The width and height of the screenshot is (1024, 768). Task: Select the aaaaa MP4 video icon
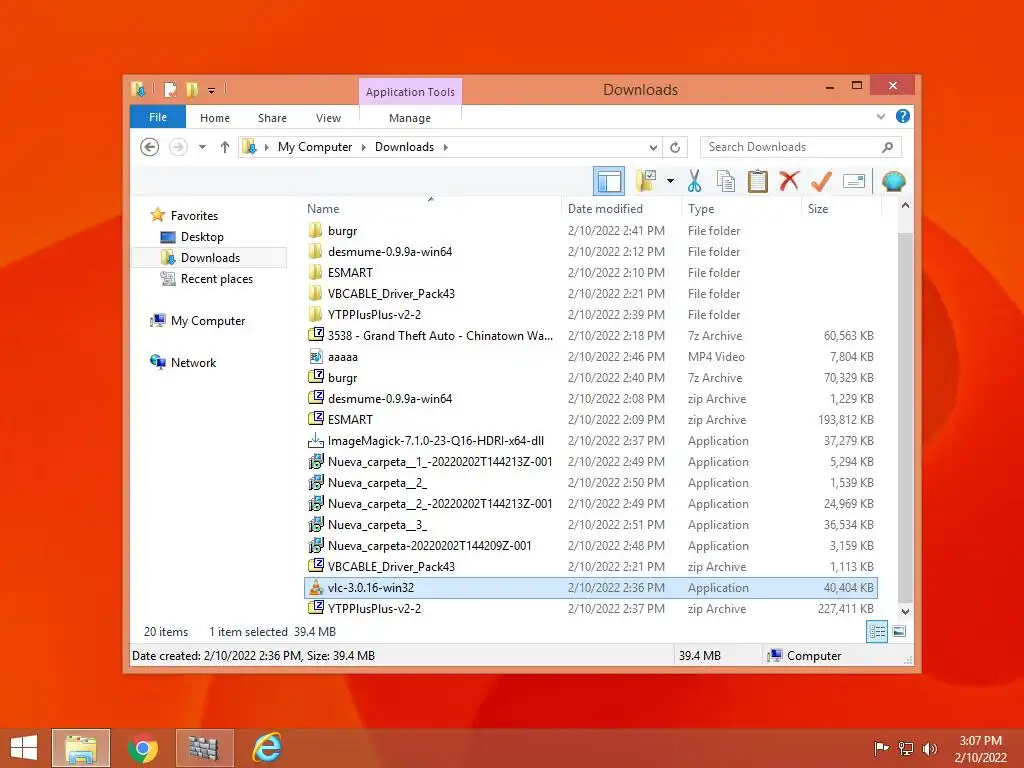pos(316,357)
